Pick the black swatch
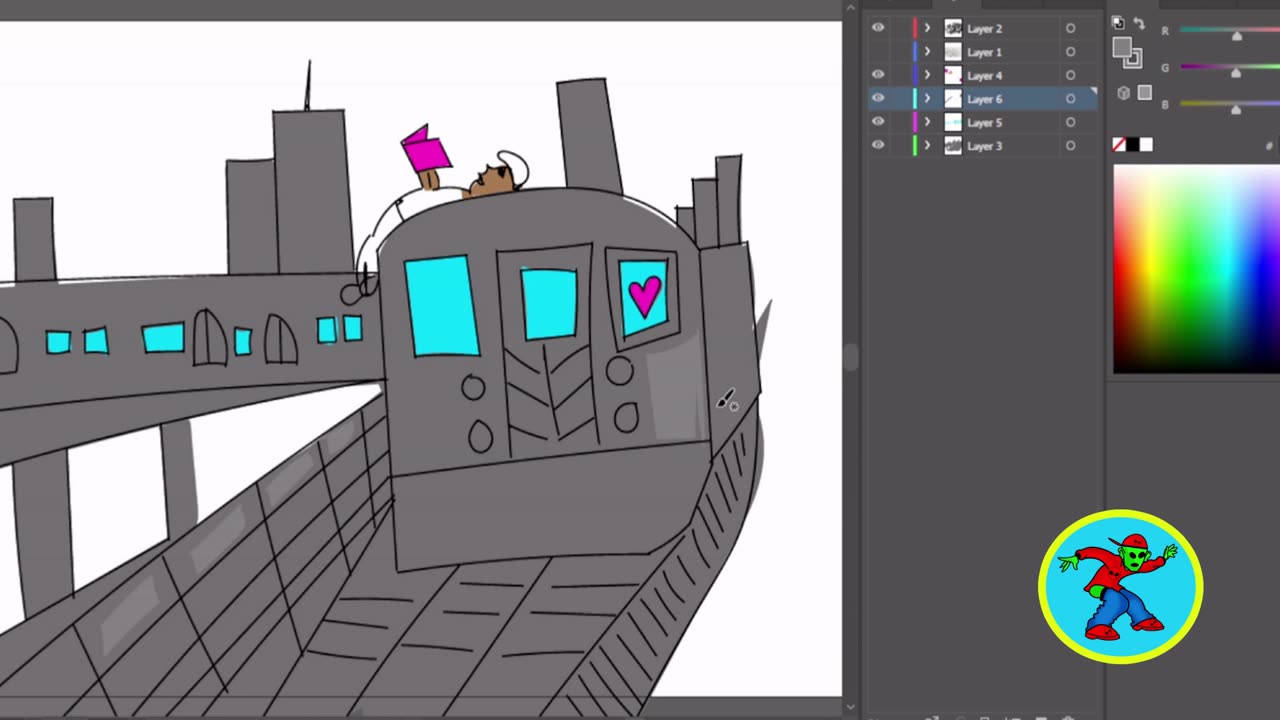 [x=1133, y=145]
